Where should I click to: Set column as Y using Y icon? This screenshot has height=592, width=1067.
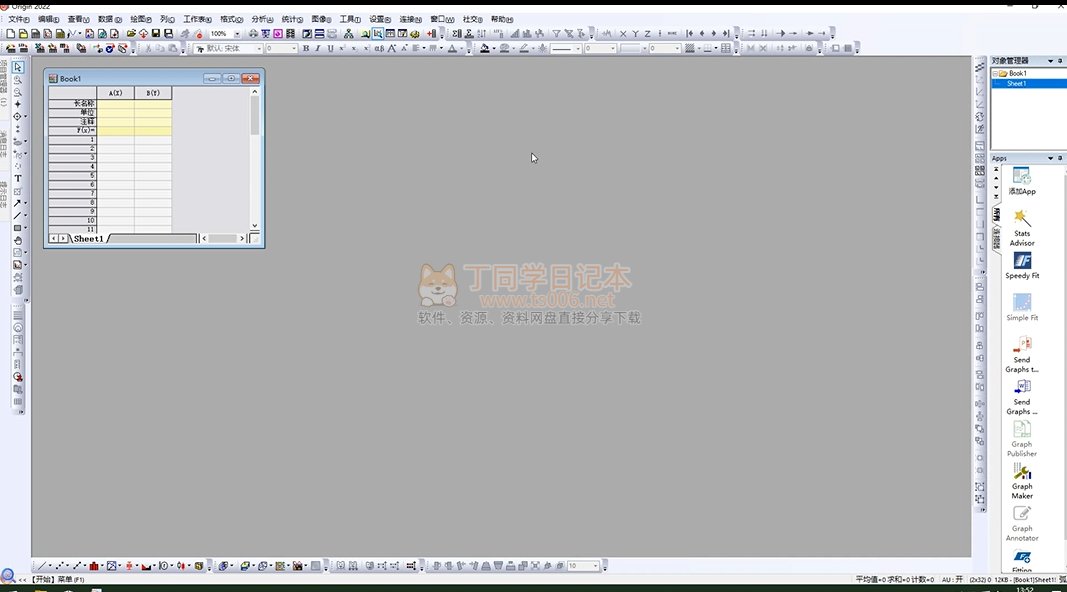point(635,33)
